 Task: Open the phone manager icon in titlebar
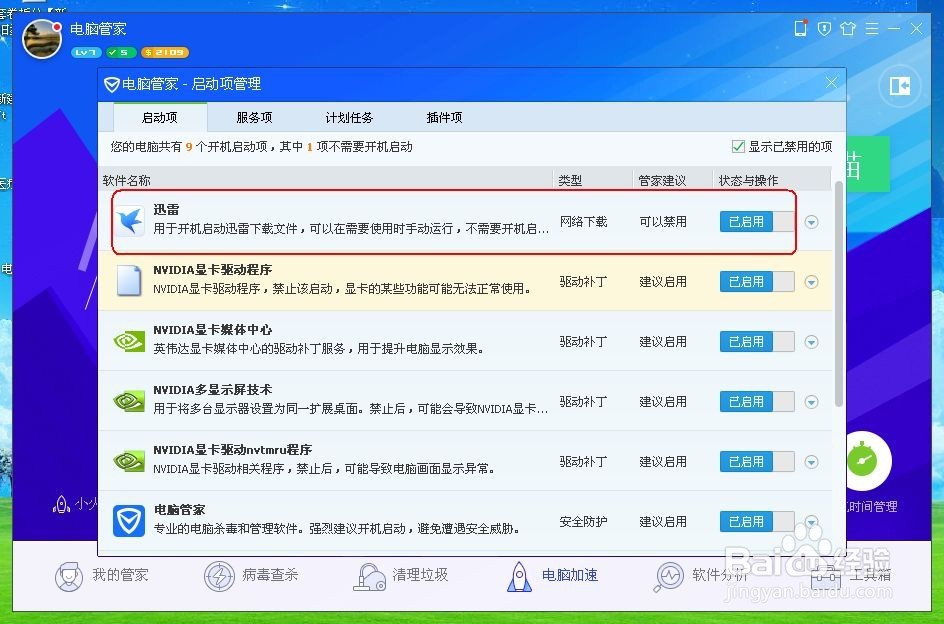tap(800, 29)
